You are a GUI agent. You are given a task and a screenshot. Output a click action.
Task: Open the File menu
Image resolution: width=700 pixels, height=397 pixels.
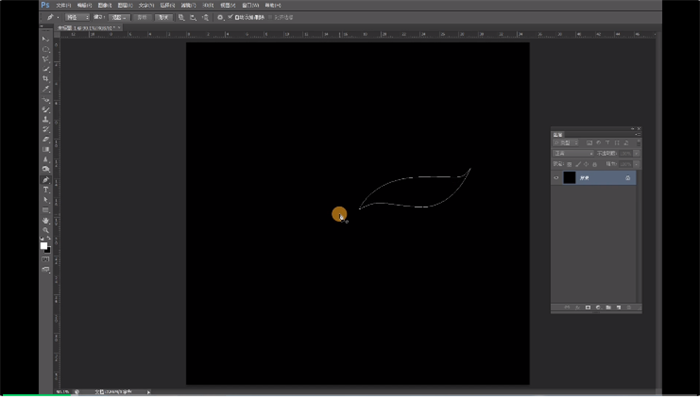click(x=63, y=5)
